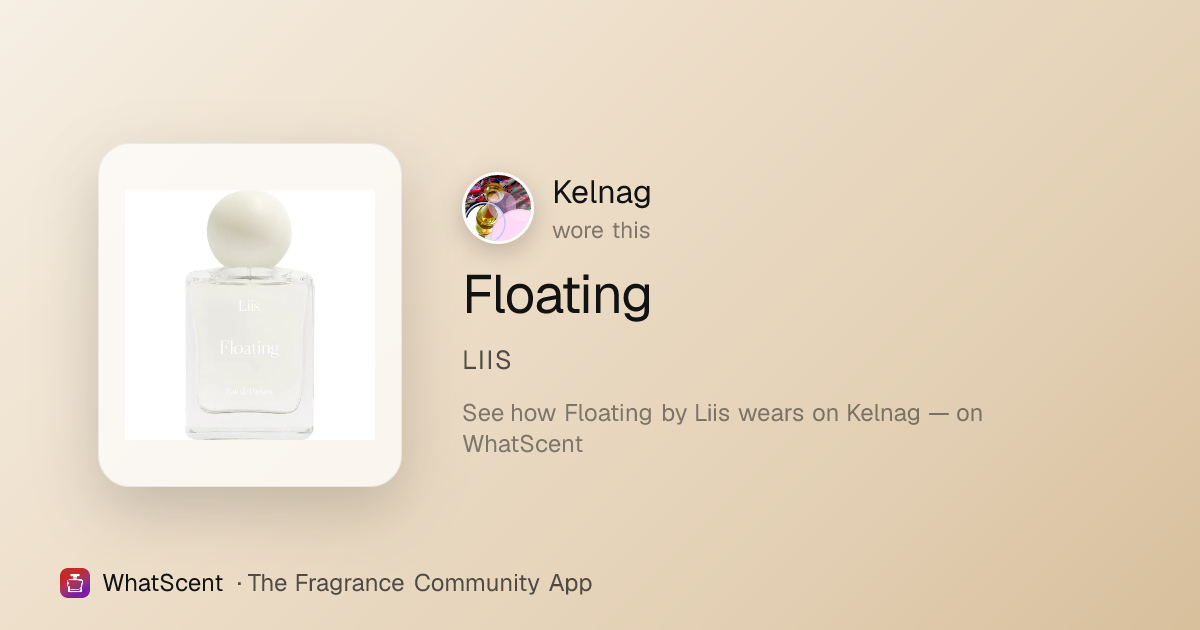The height and width of the screenshot is (630, 1200).
Task: Click the "wore this" caption
Action: click(x=601, y=230)
